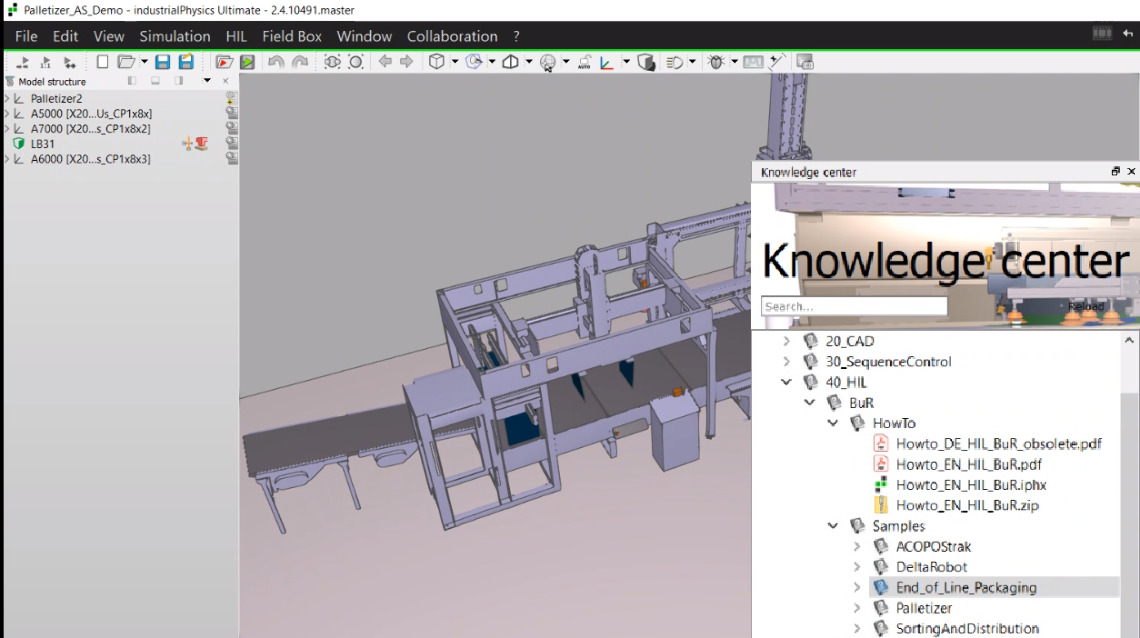Click the Knowledge center search field
The height and width of the screenshot is (638, 1140).
853,306
